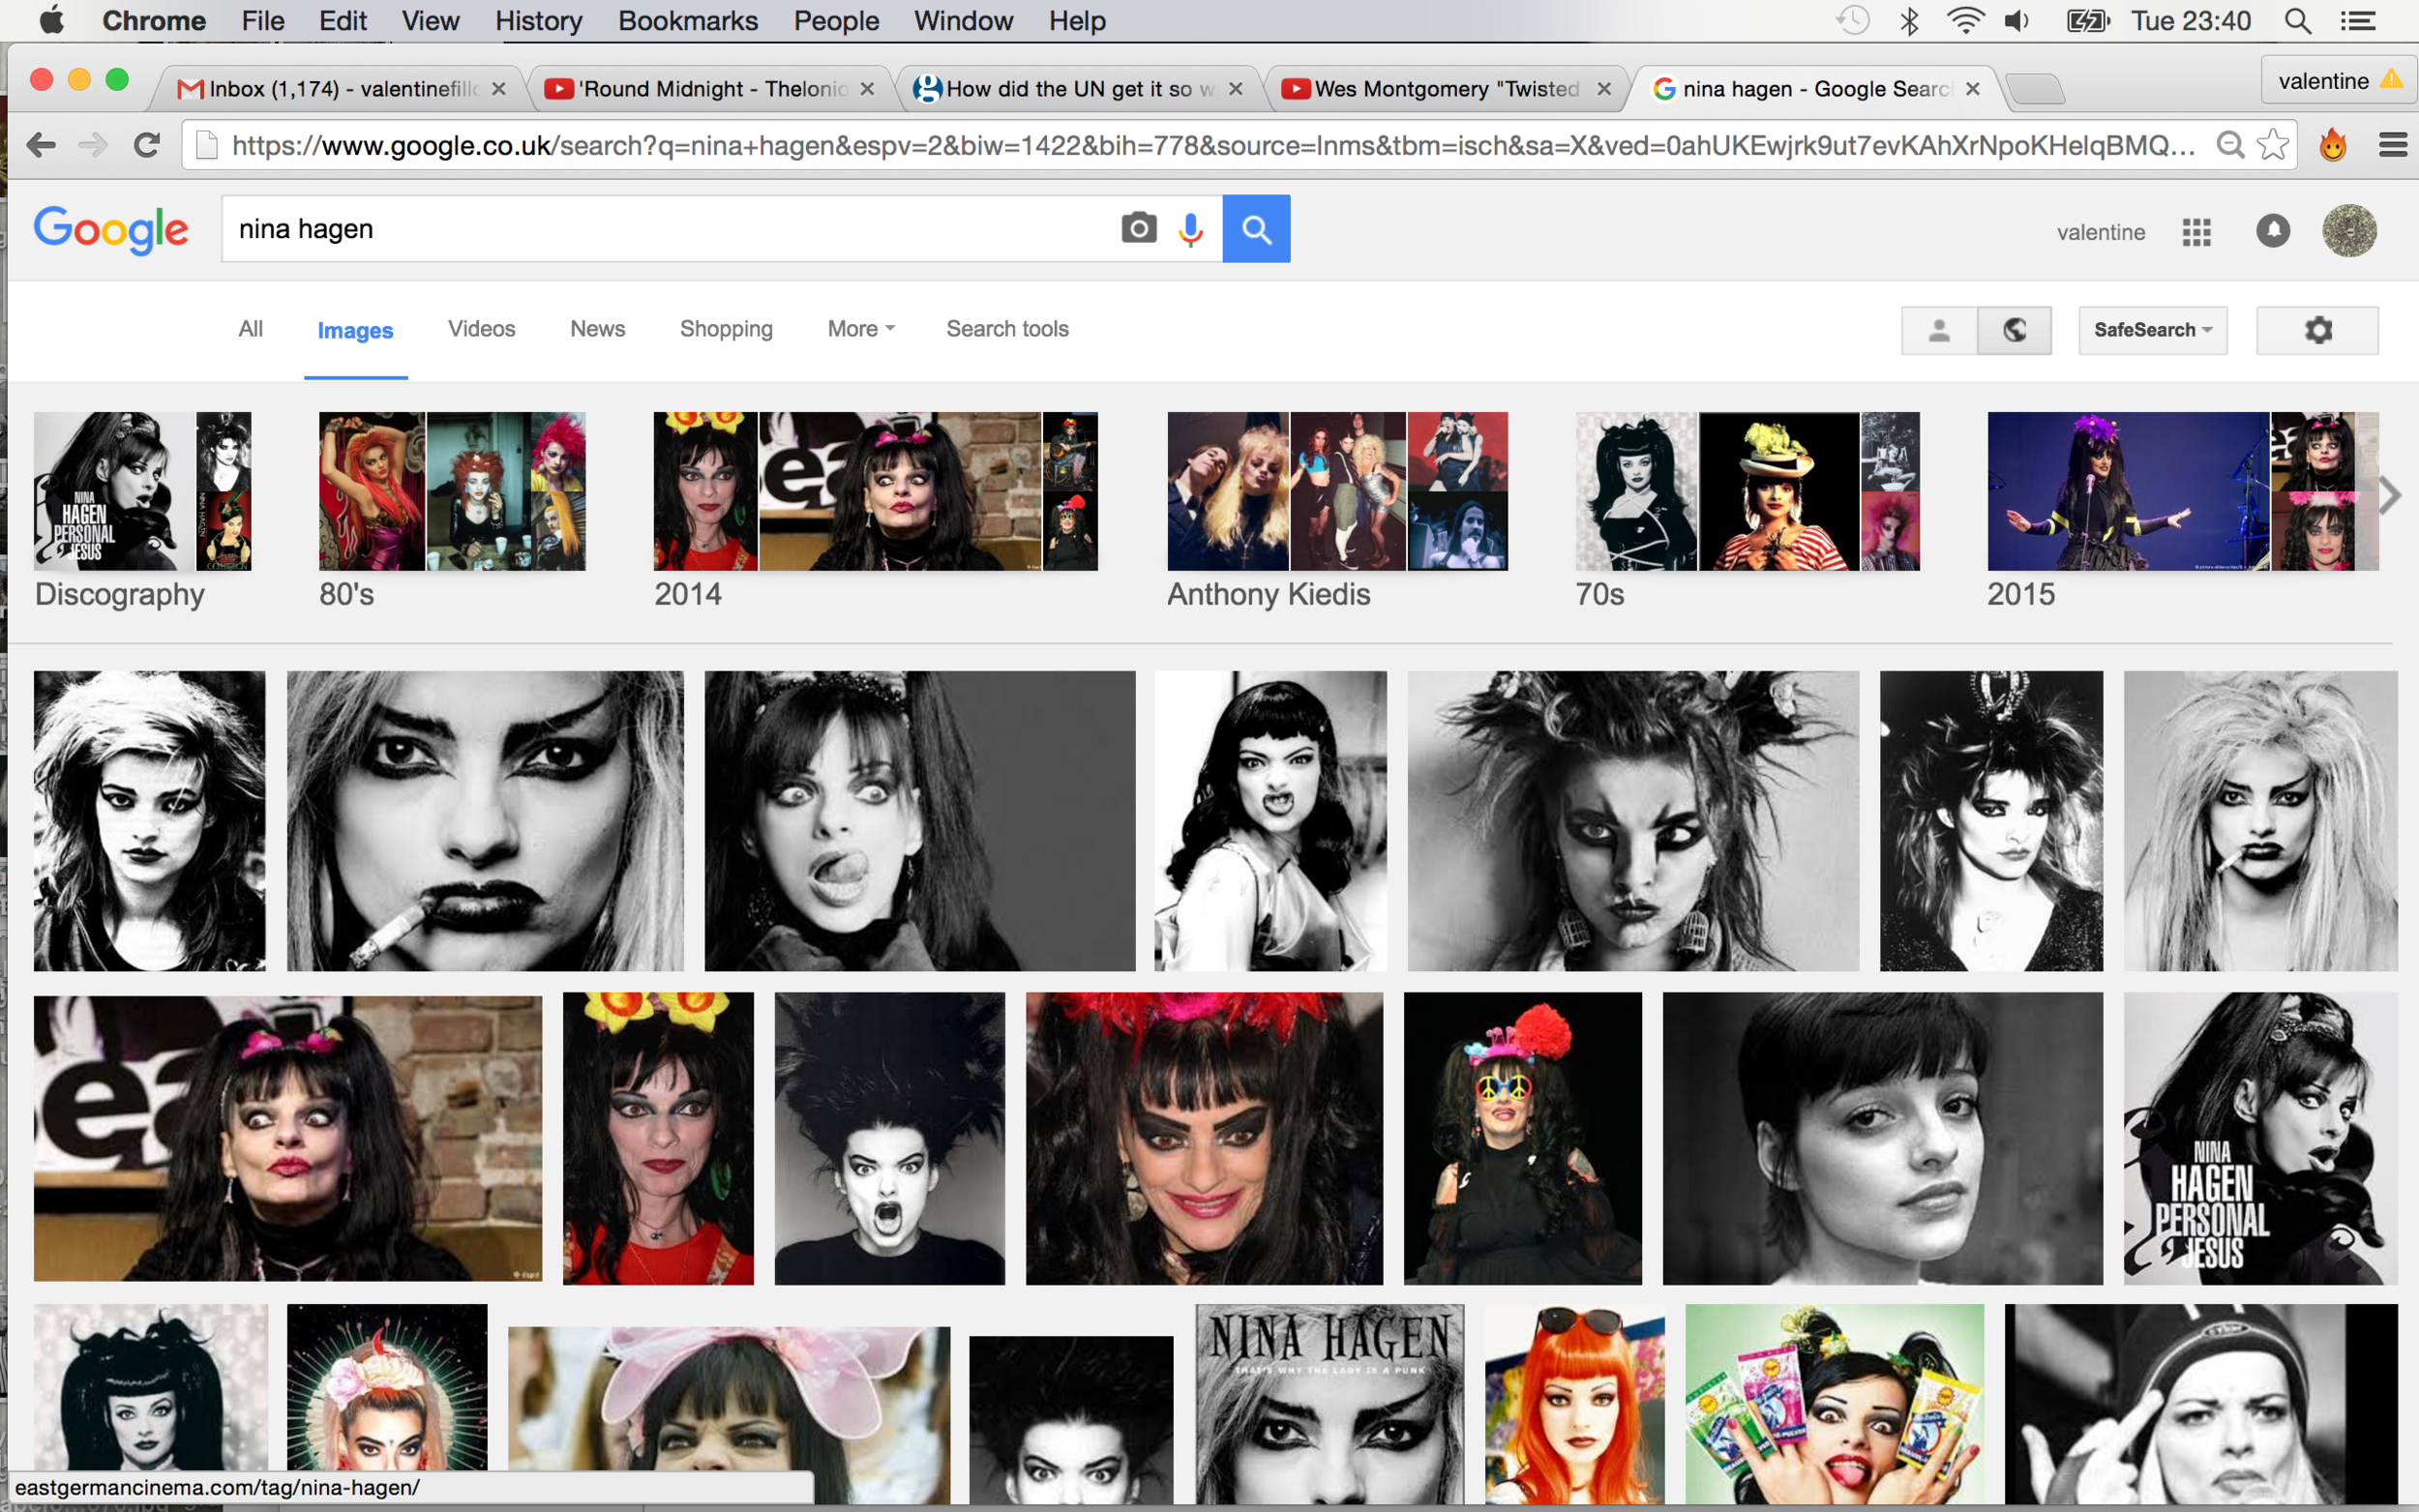Image resolution: width=2419 pixels, height=1512 pixels.
Task: Open the People menu
Action: coord(836,20)
